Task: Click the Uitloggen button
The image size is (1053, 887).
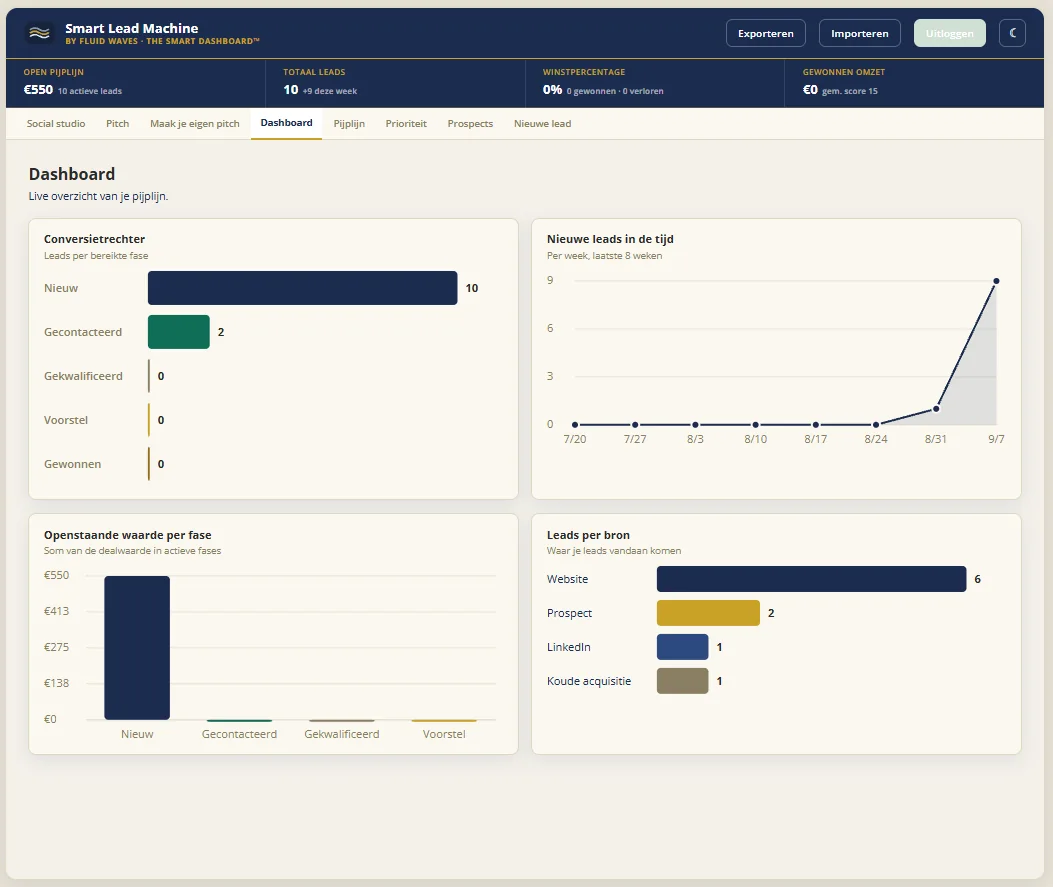Action: point(950,33)
